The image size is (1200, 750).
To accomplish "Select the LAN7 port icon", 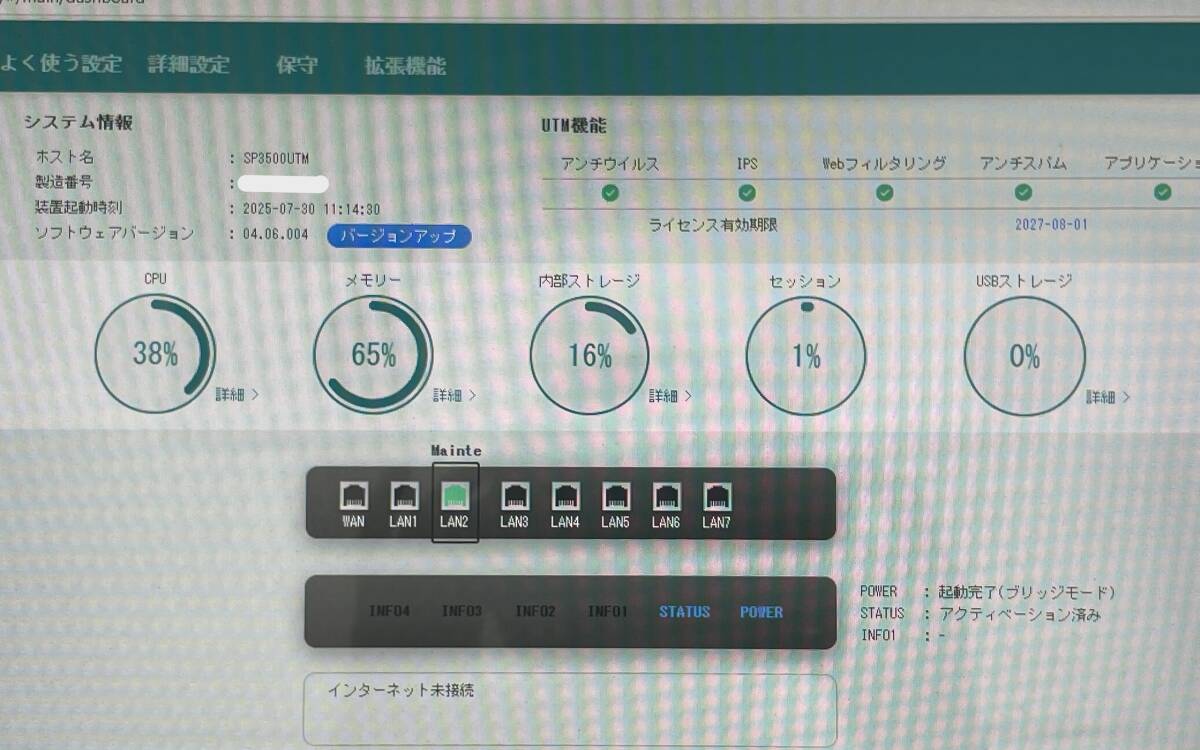I will [x=717, y=496].
